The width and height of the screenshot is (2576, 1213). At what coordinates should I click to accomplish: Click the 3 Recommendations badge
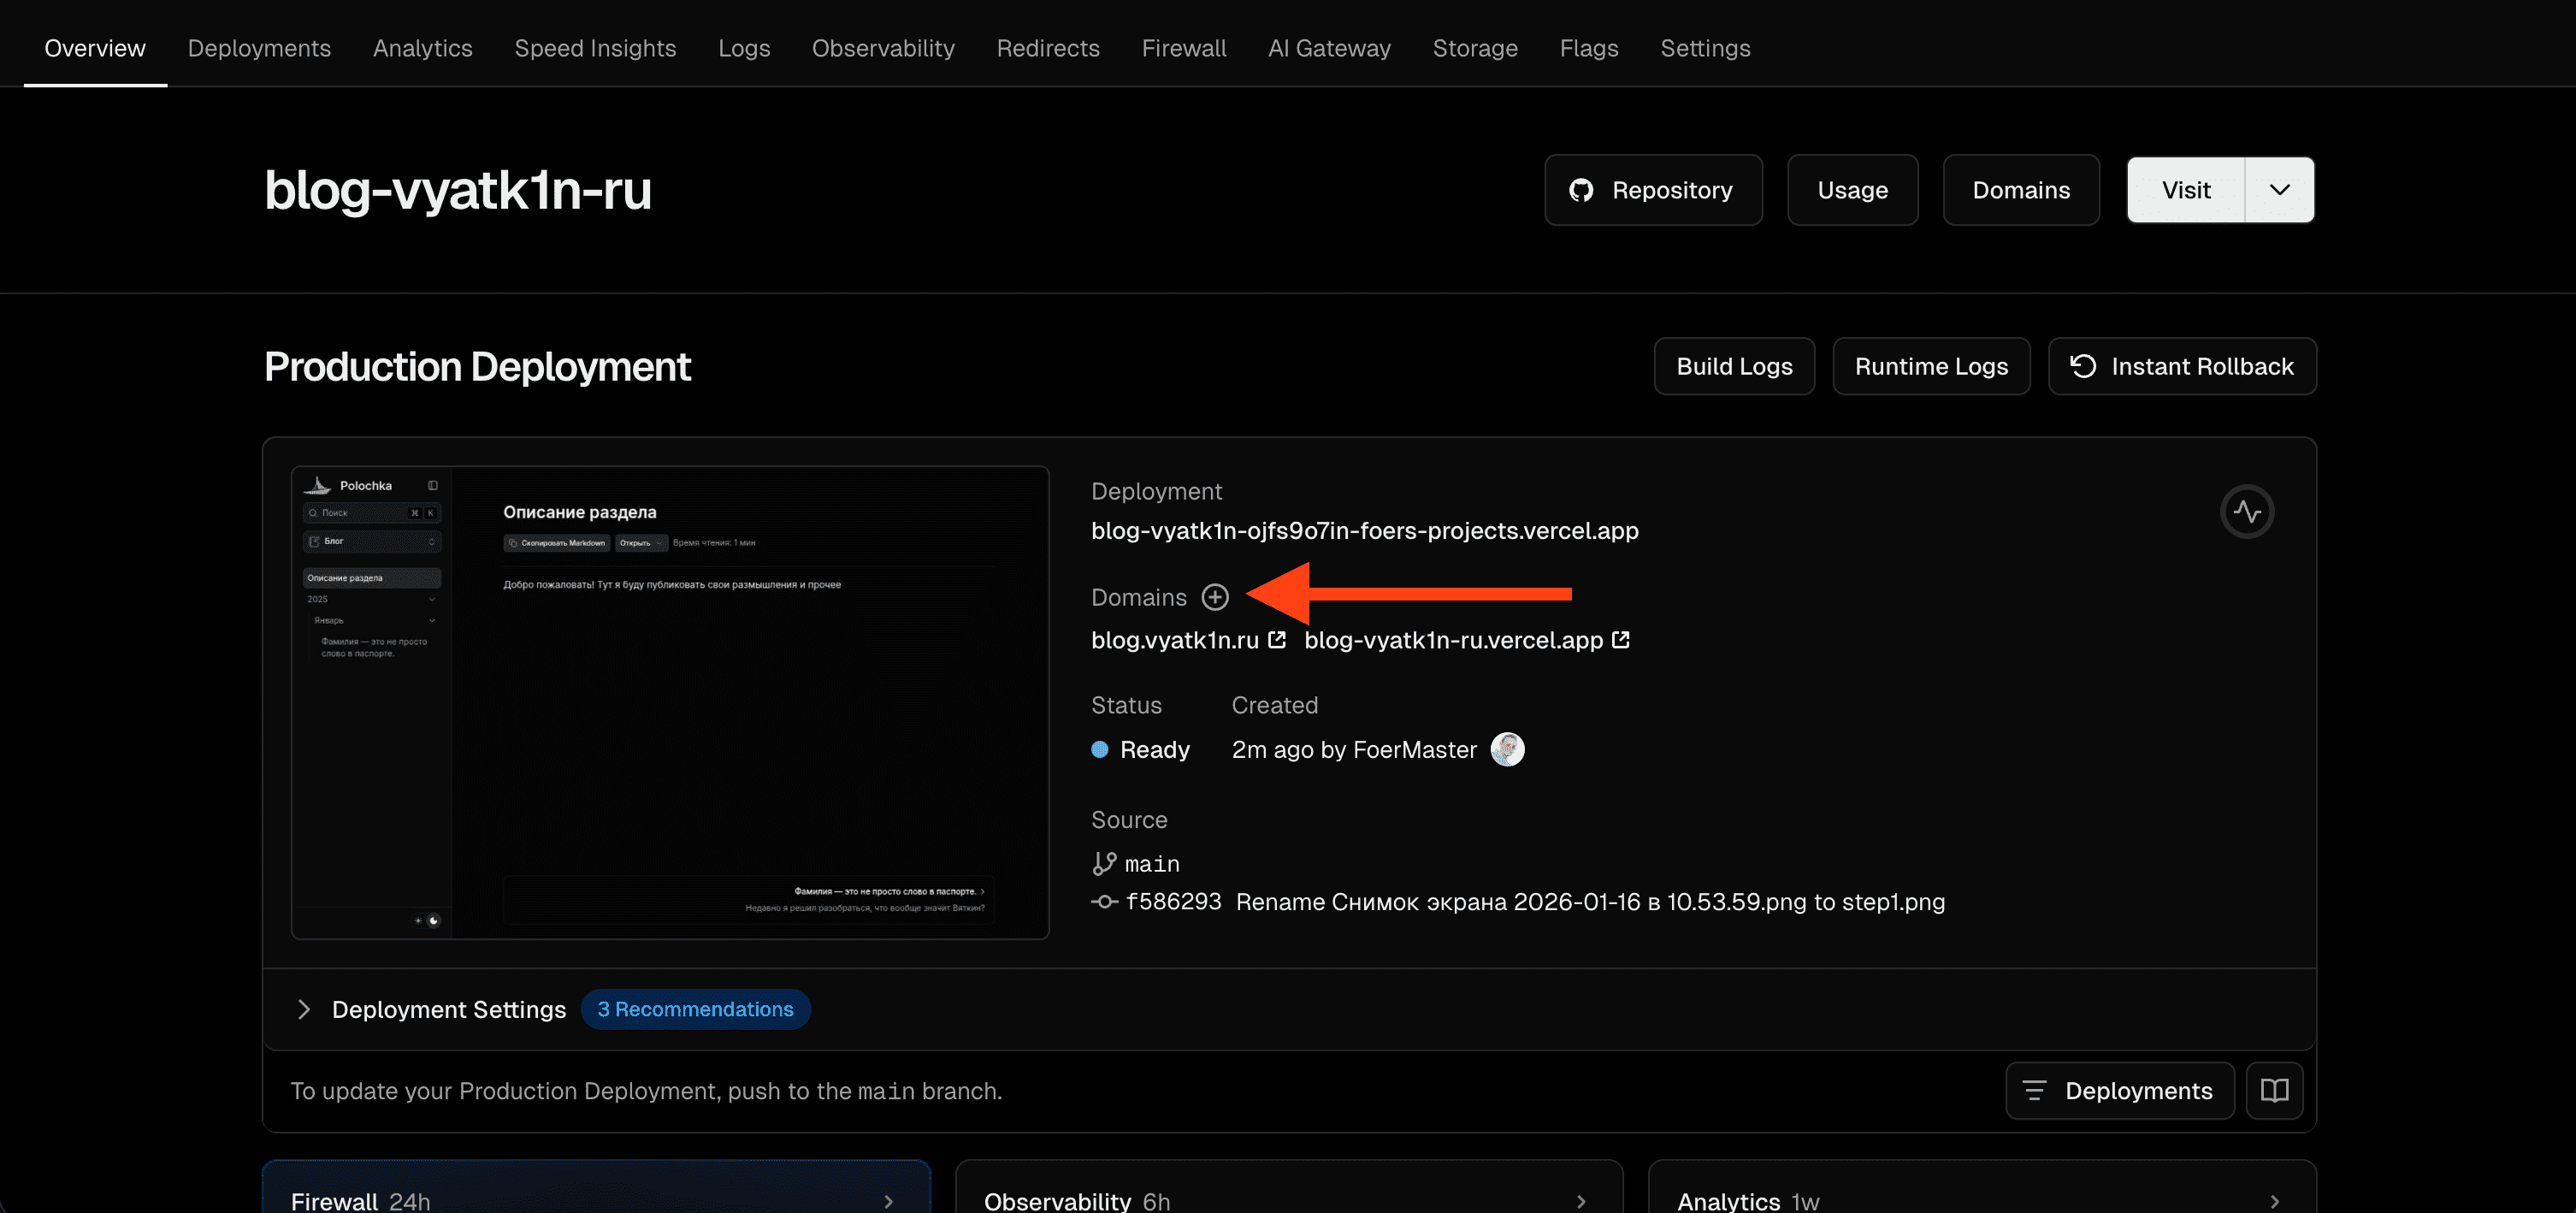click(695, 1009)
